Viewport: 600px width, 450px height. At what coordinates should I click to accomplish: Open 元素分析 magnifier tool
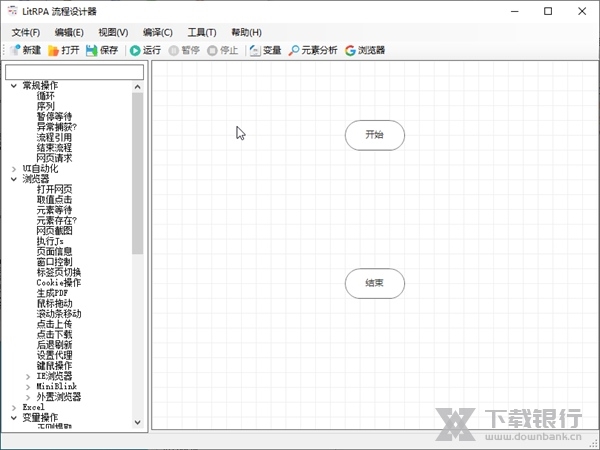pyautogui.click(x=293, y=50)
